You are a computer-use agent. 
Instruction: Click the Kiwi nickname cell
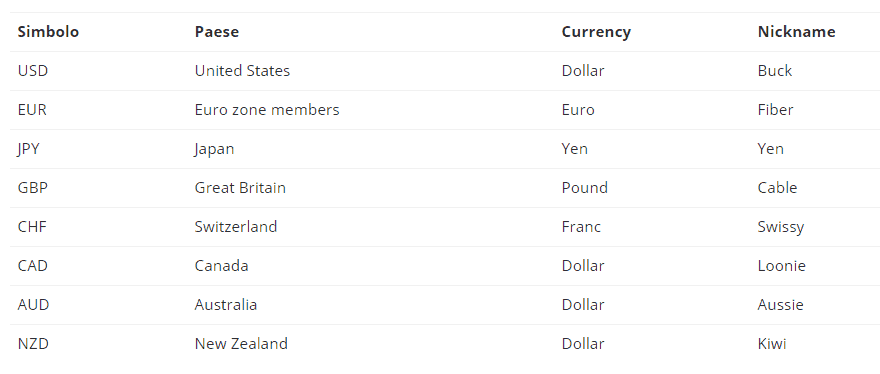tap(772, 344)
